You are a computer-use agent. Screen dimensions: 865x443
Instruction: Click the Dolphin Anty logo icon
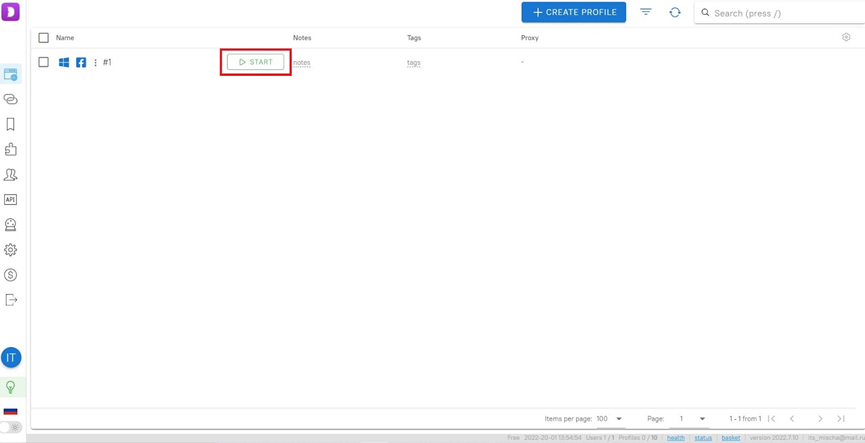[x=10, y=12]
